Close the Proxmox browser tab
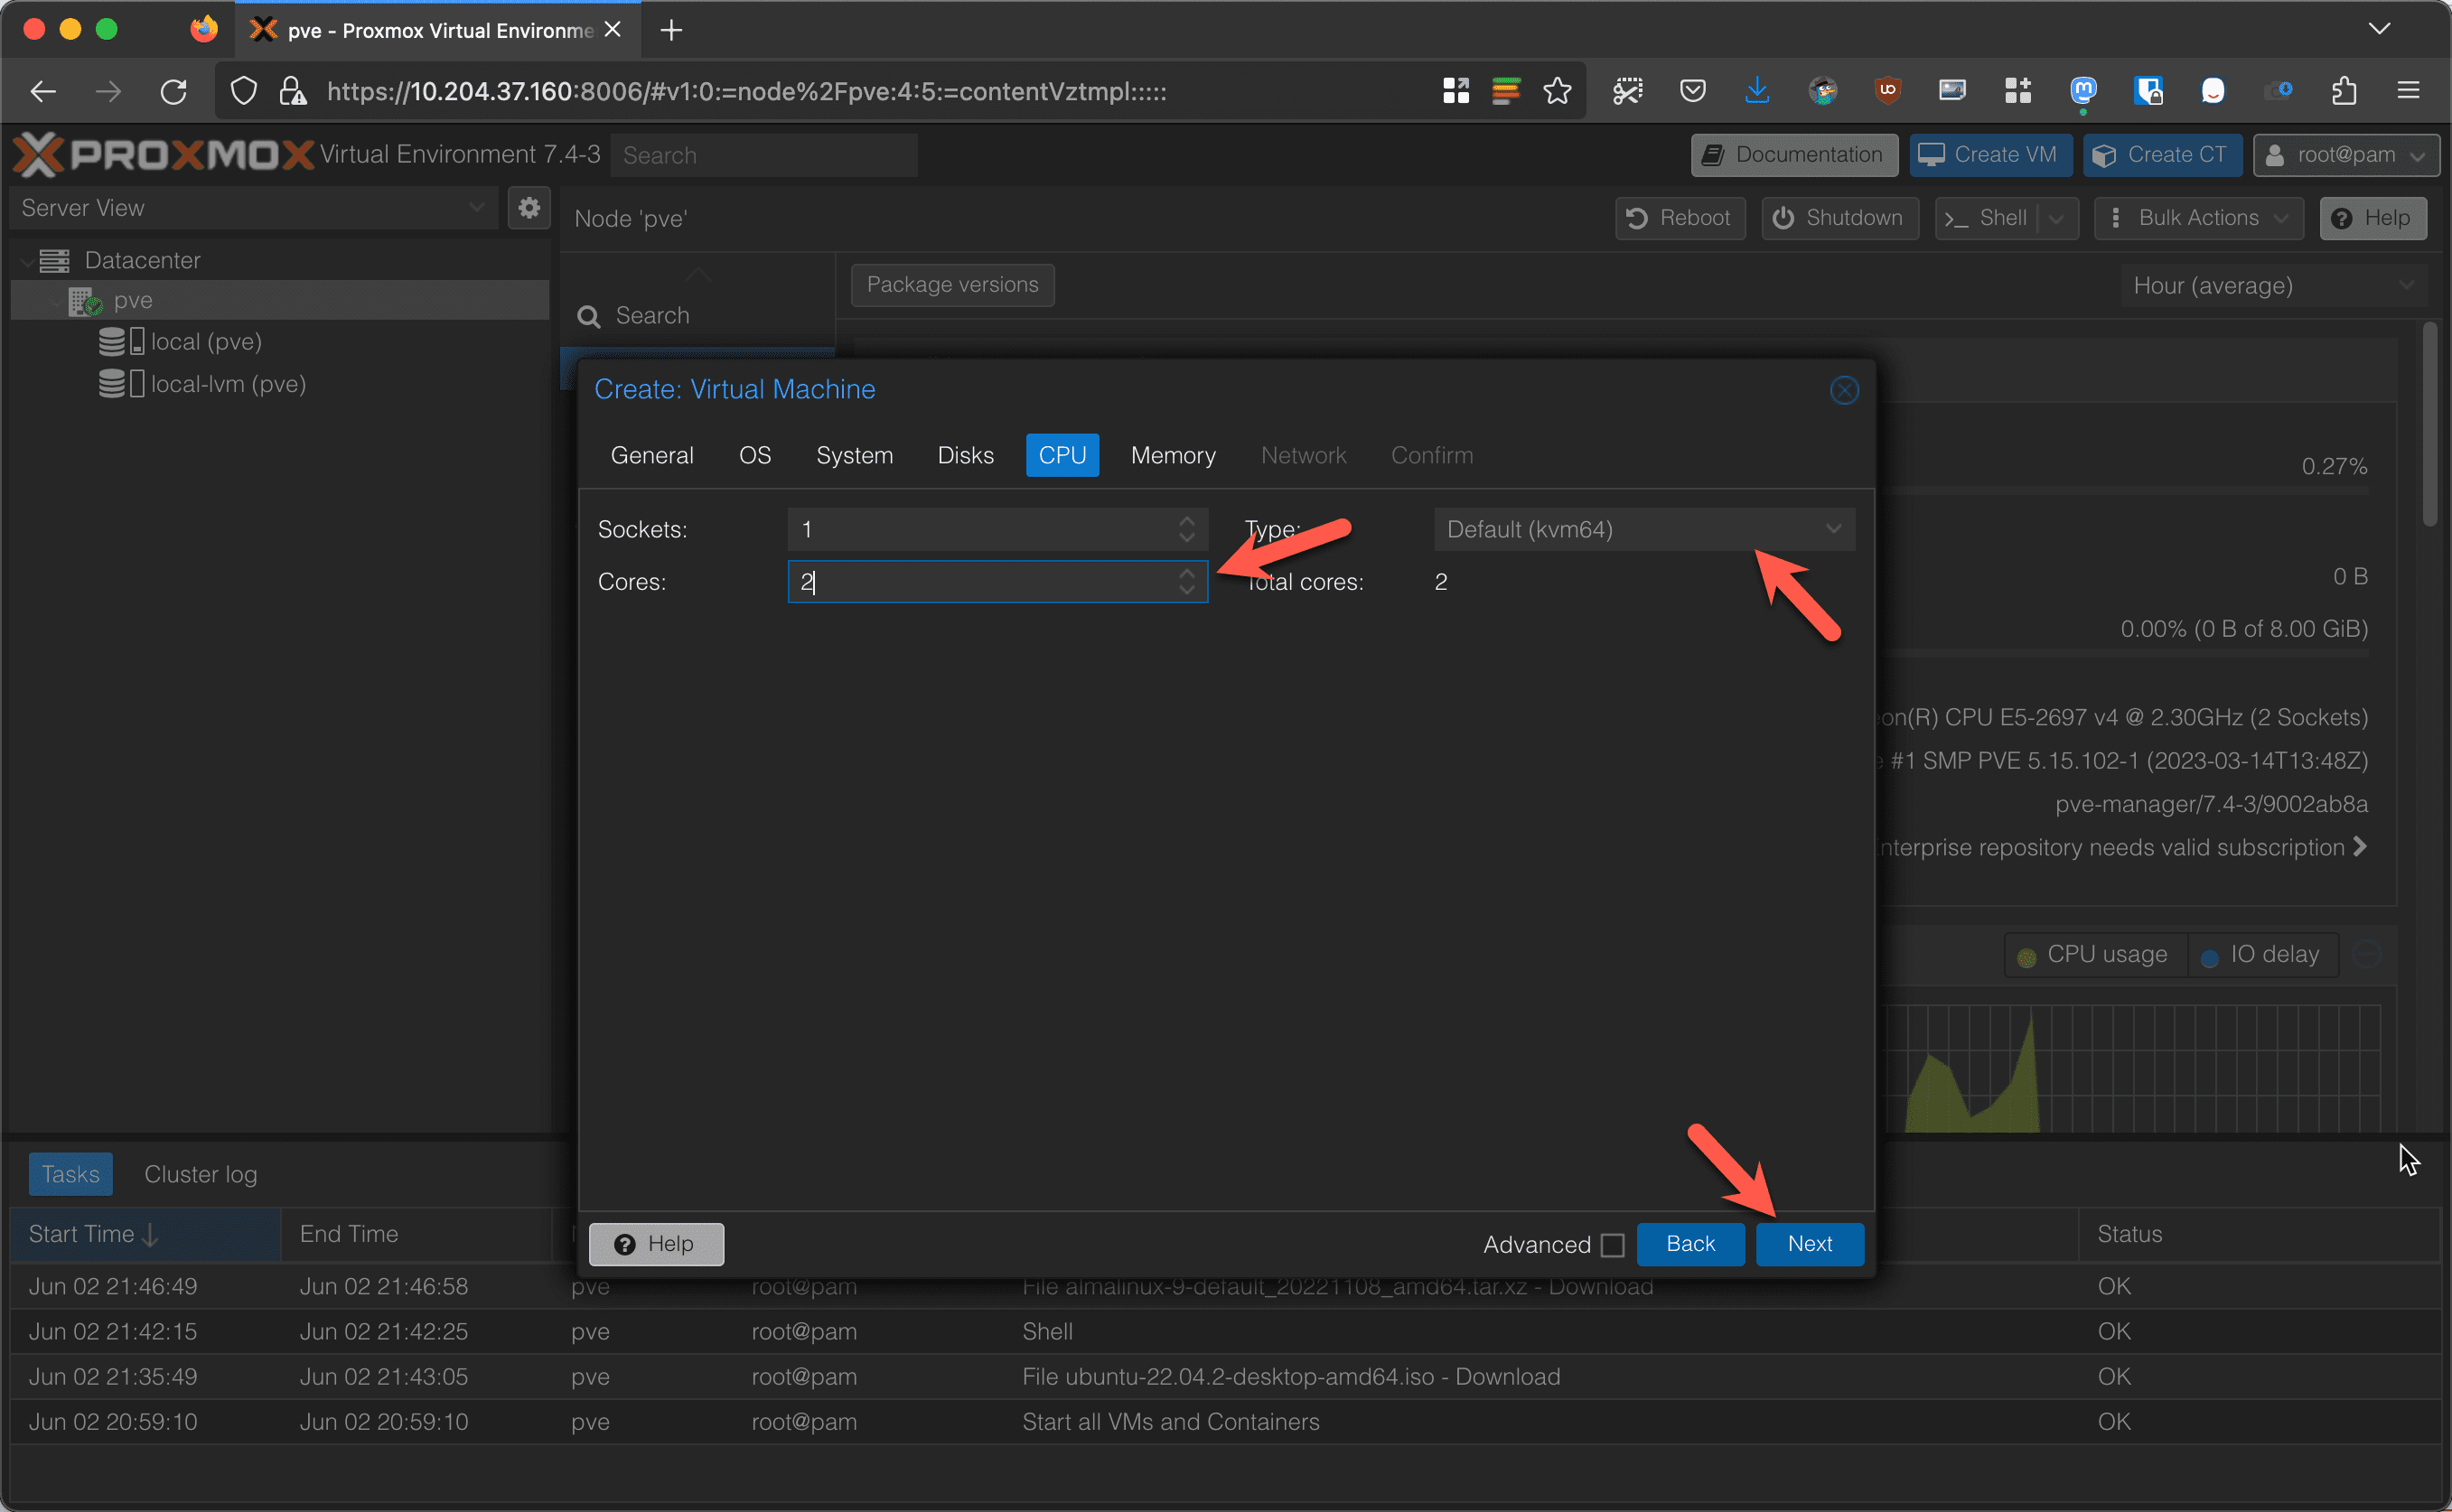 613,30
